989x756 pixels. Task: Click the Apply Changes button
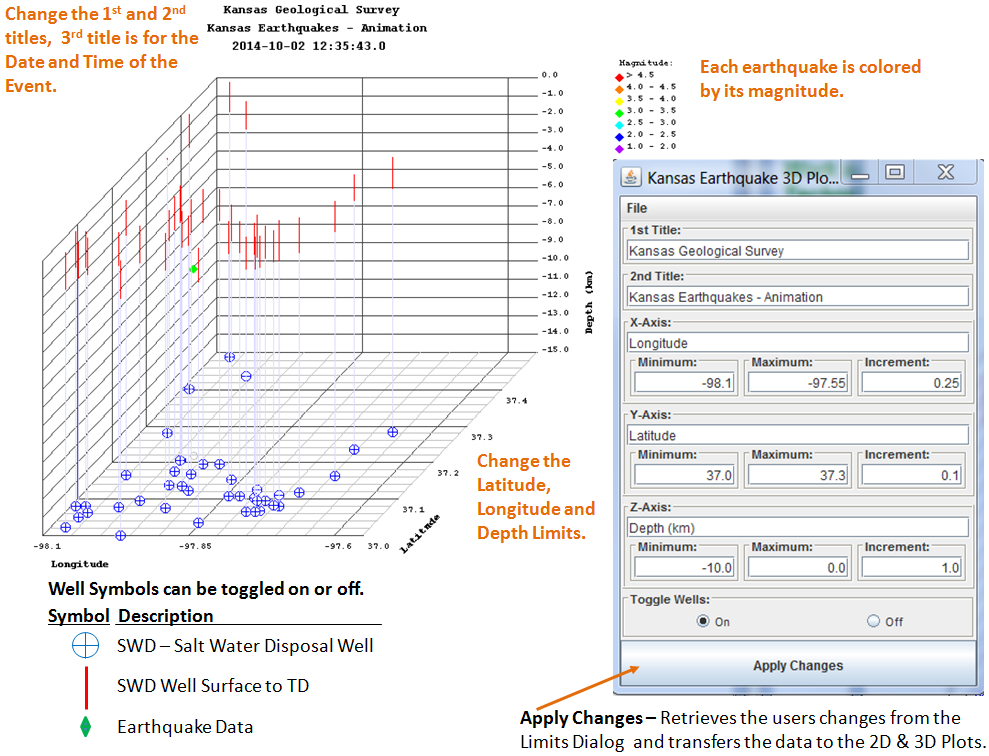[798, 665]
